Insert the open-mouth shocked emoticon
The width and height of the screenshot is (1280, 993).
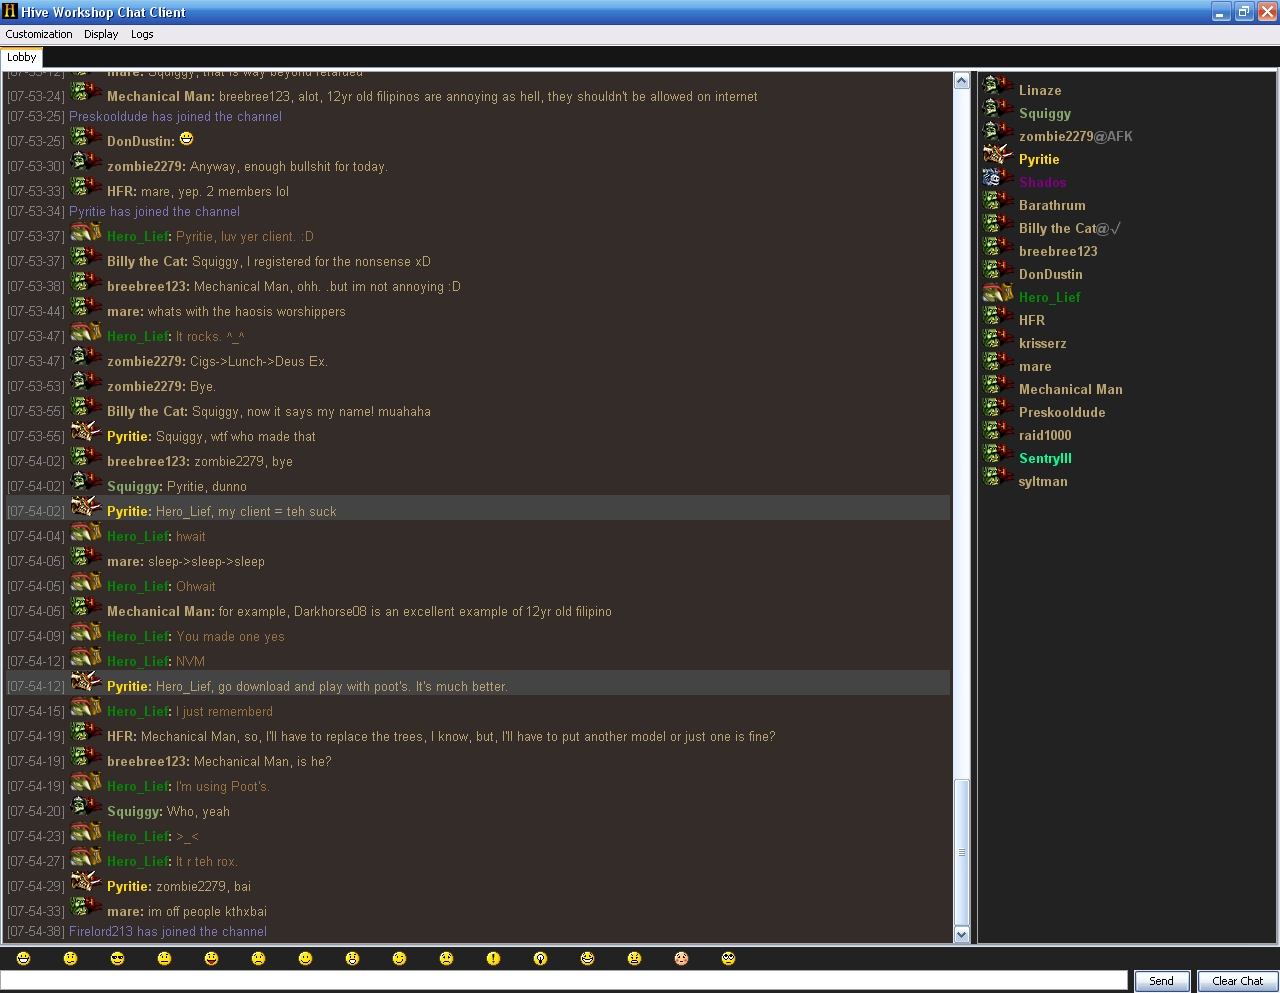tap(352, 958)
